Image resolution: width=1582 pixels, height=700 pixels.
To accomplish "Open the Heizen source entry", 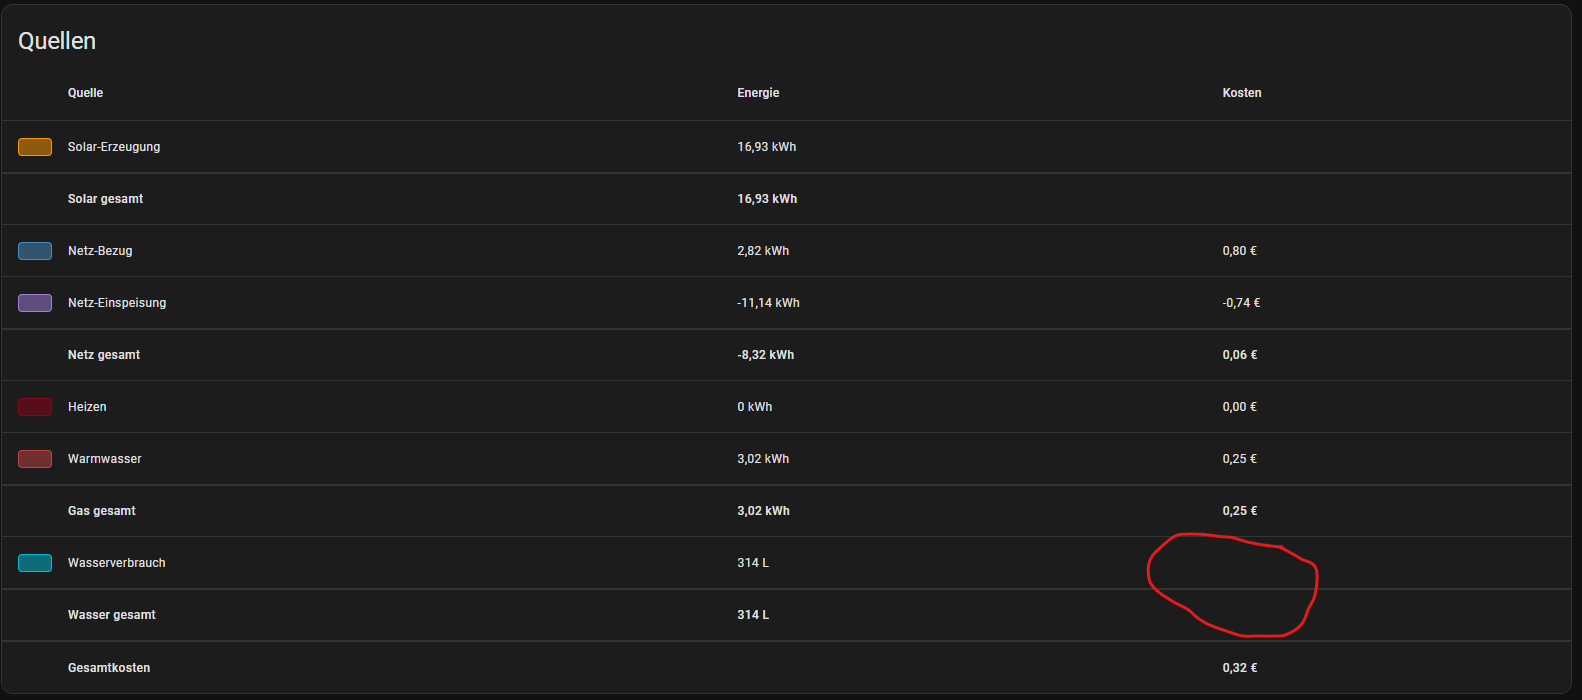I will [x=87, y=407].
